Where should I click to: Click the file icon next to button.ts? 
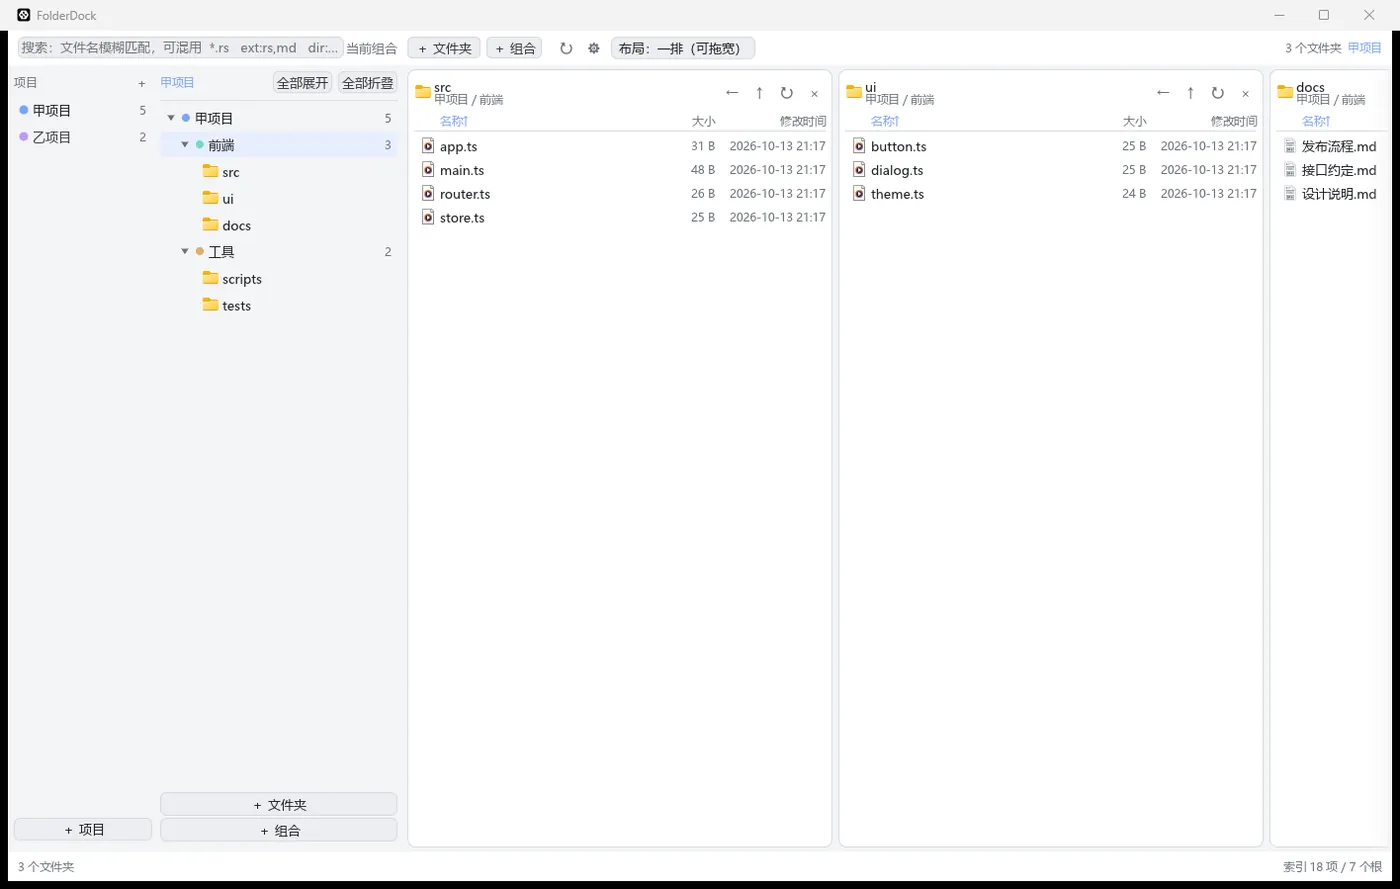[x=859, y=146]
